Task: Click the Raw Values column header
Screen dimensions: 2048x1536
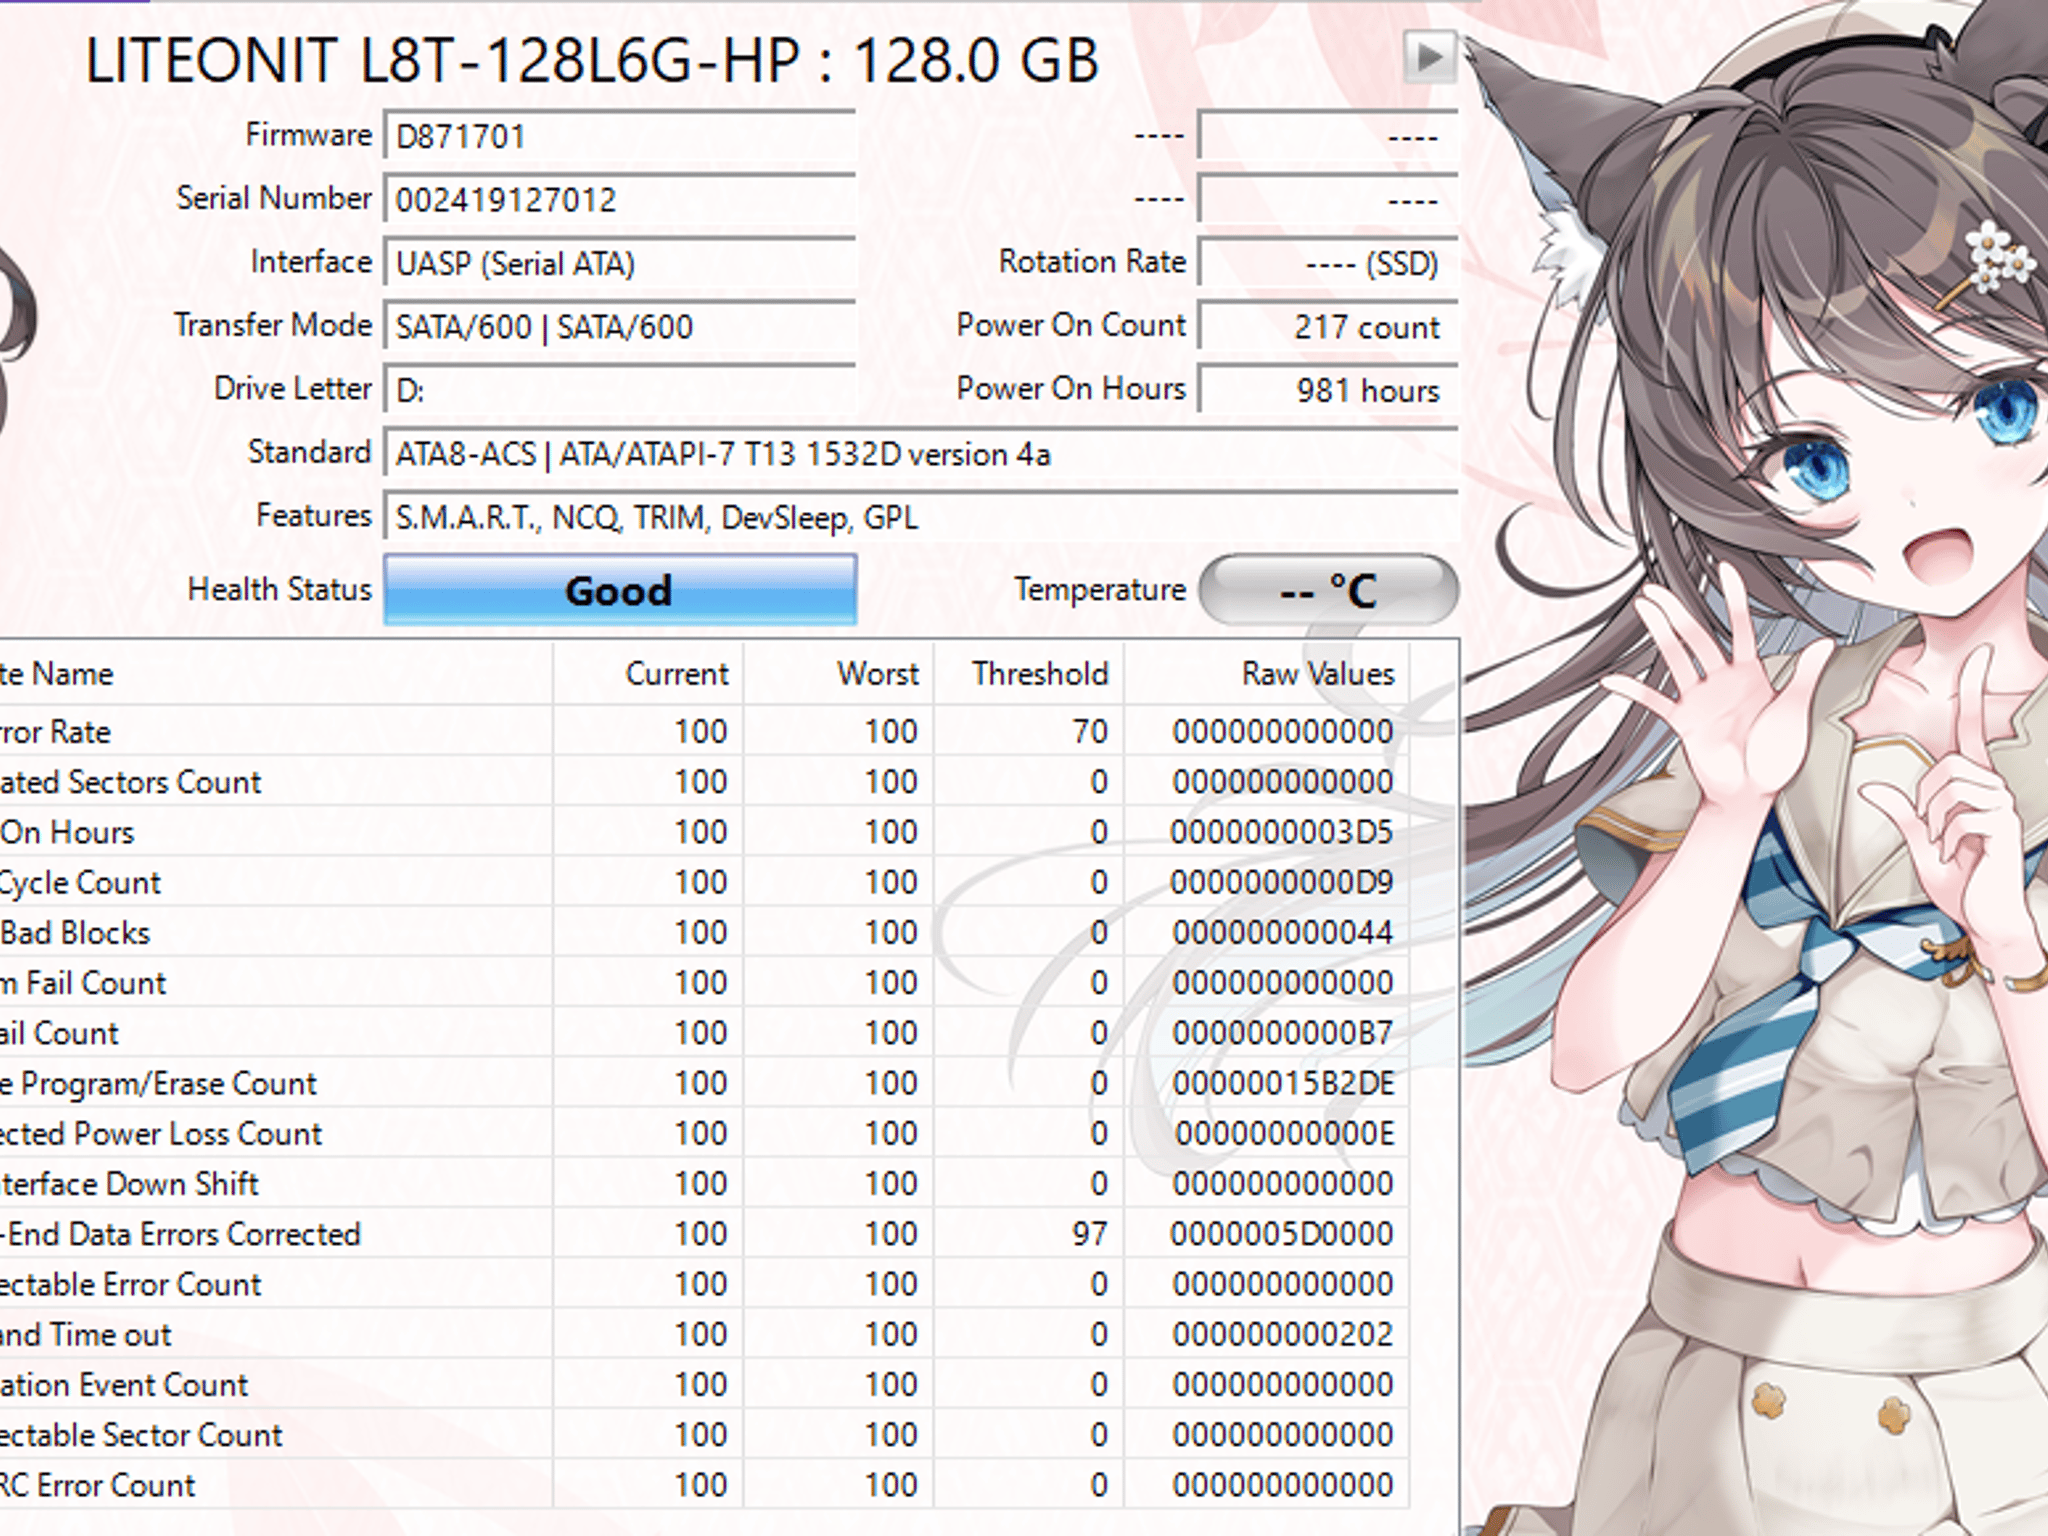Action: click(x=1266, y=673)
